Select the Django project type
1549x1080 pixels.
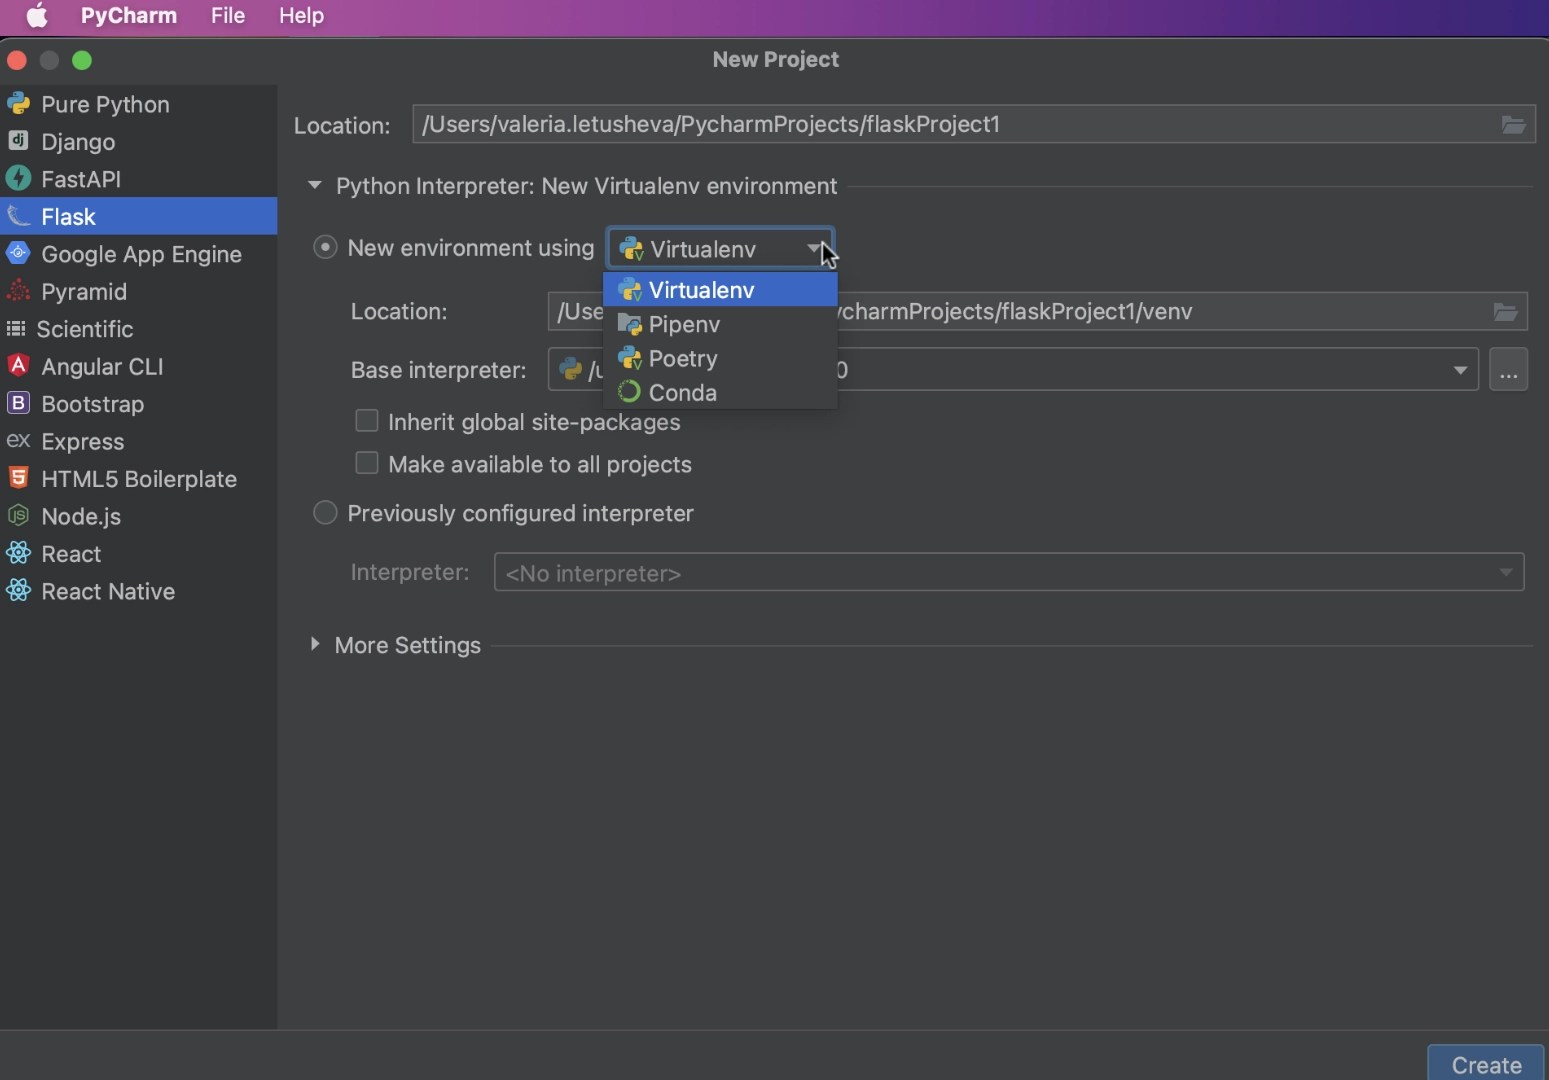(77, 142)
